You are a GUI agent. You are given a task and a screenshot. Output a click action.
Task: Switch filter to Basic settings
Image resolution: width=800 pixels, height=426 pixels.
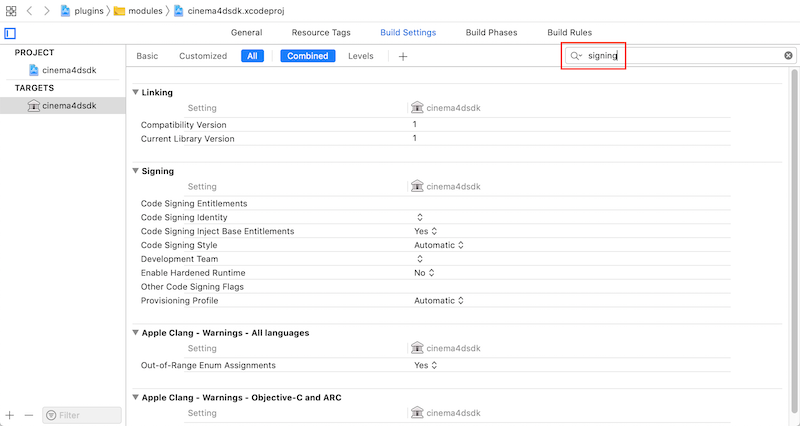[147, 56]
